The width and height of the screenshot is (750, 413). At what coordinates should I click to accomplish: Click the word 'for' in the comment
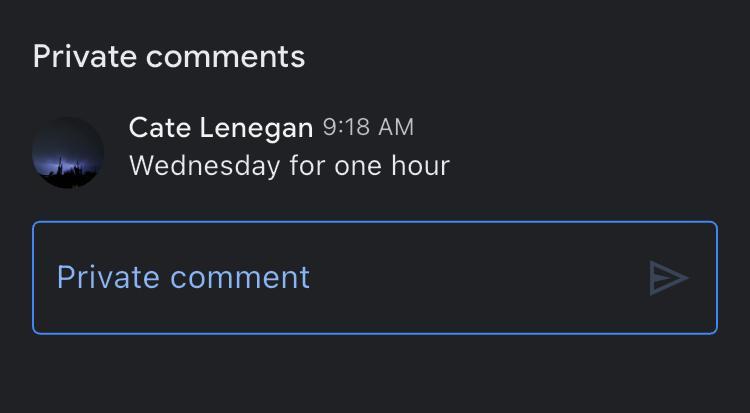[x=307, y=165]
